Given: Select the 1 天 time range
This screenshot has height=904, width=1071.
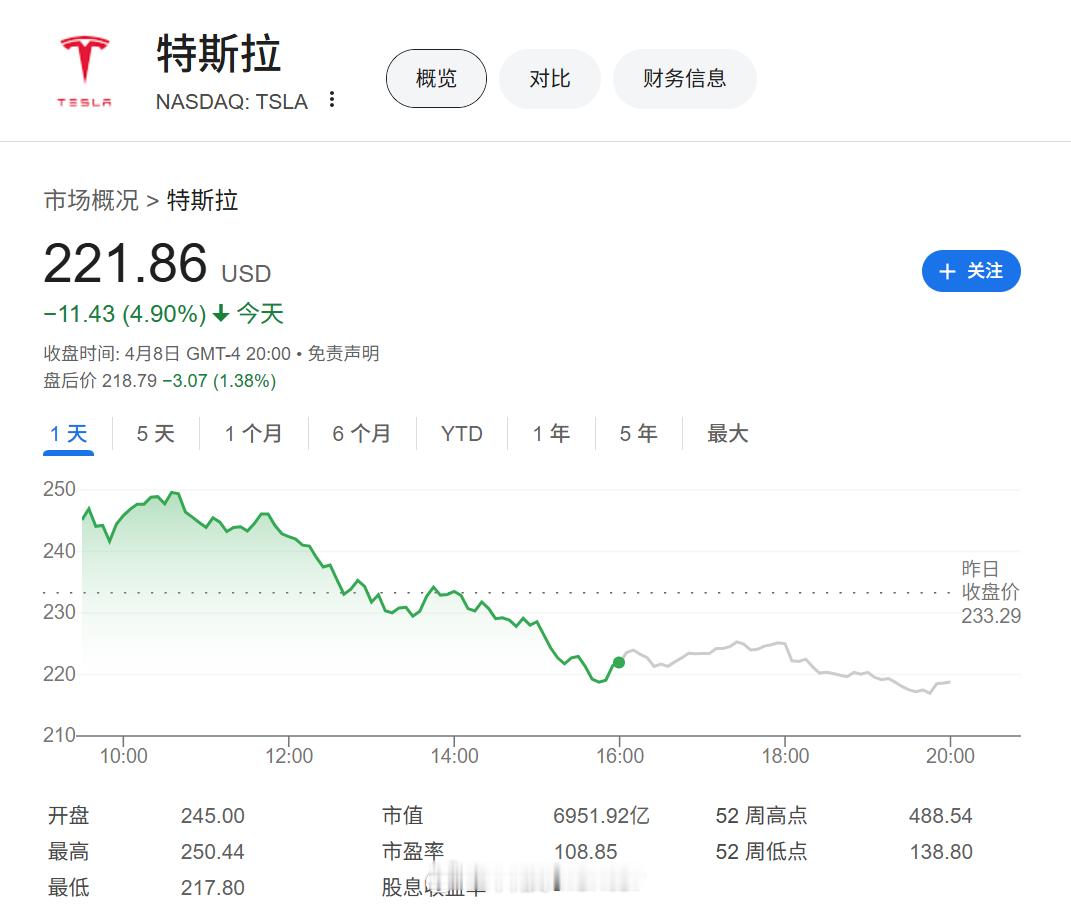Looking at the screenshot, I should tap(68, 434).
